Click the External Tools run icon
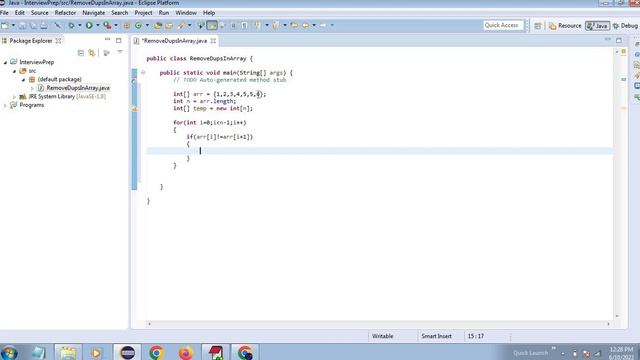This screenshot has height=360, width=640. point(107,25)
